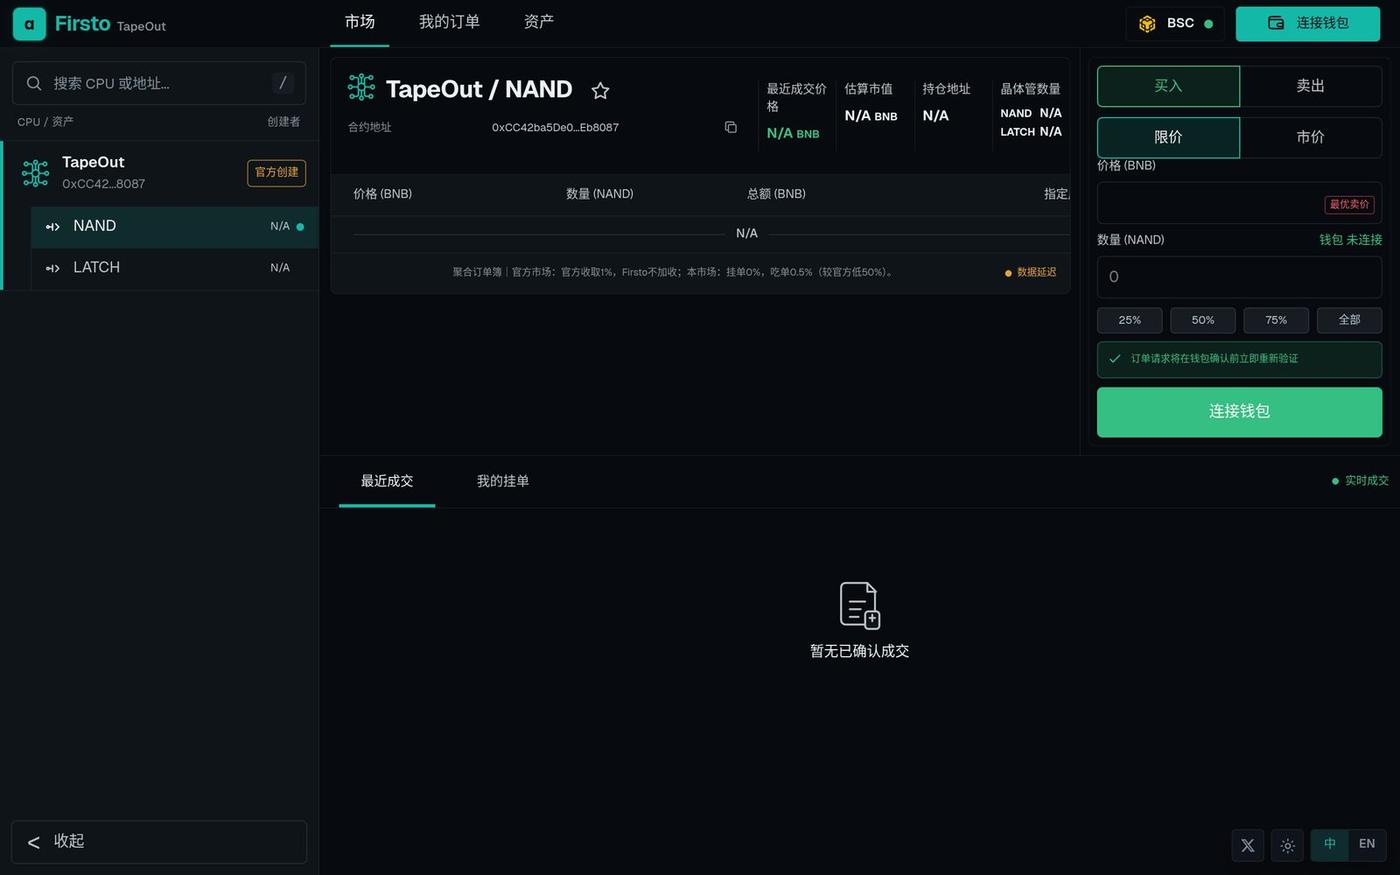Click the 创建者 column label
Viewport: 1400px width, 875px height.
click(284, 122)
